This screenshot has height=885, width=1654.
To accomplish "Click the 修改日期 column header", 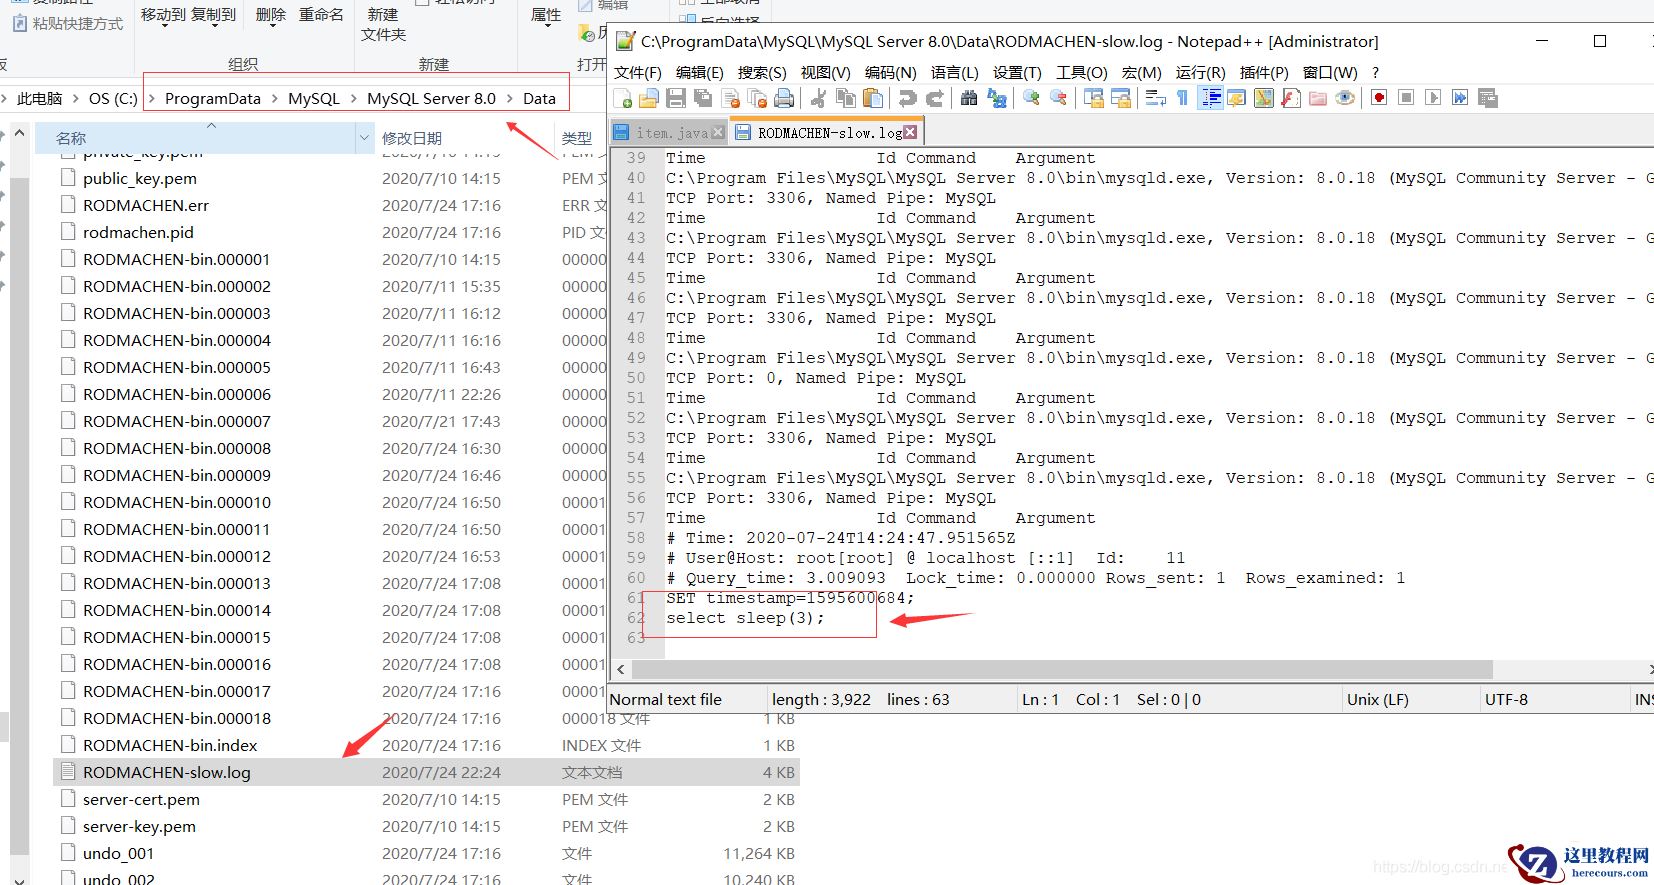I will click(412, 138).
